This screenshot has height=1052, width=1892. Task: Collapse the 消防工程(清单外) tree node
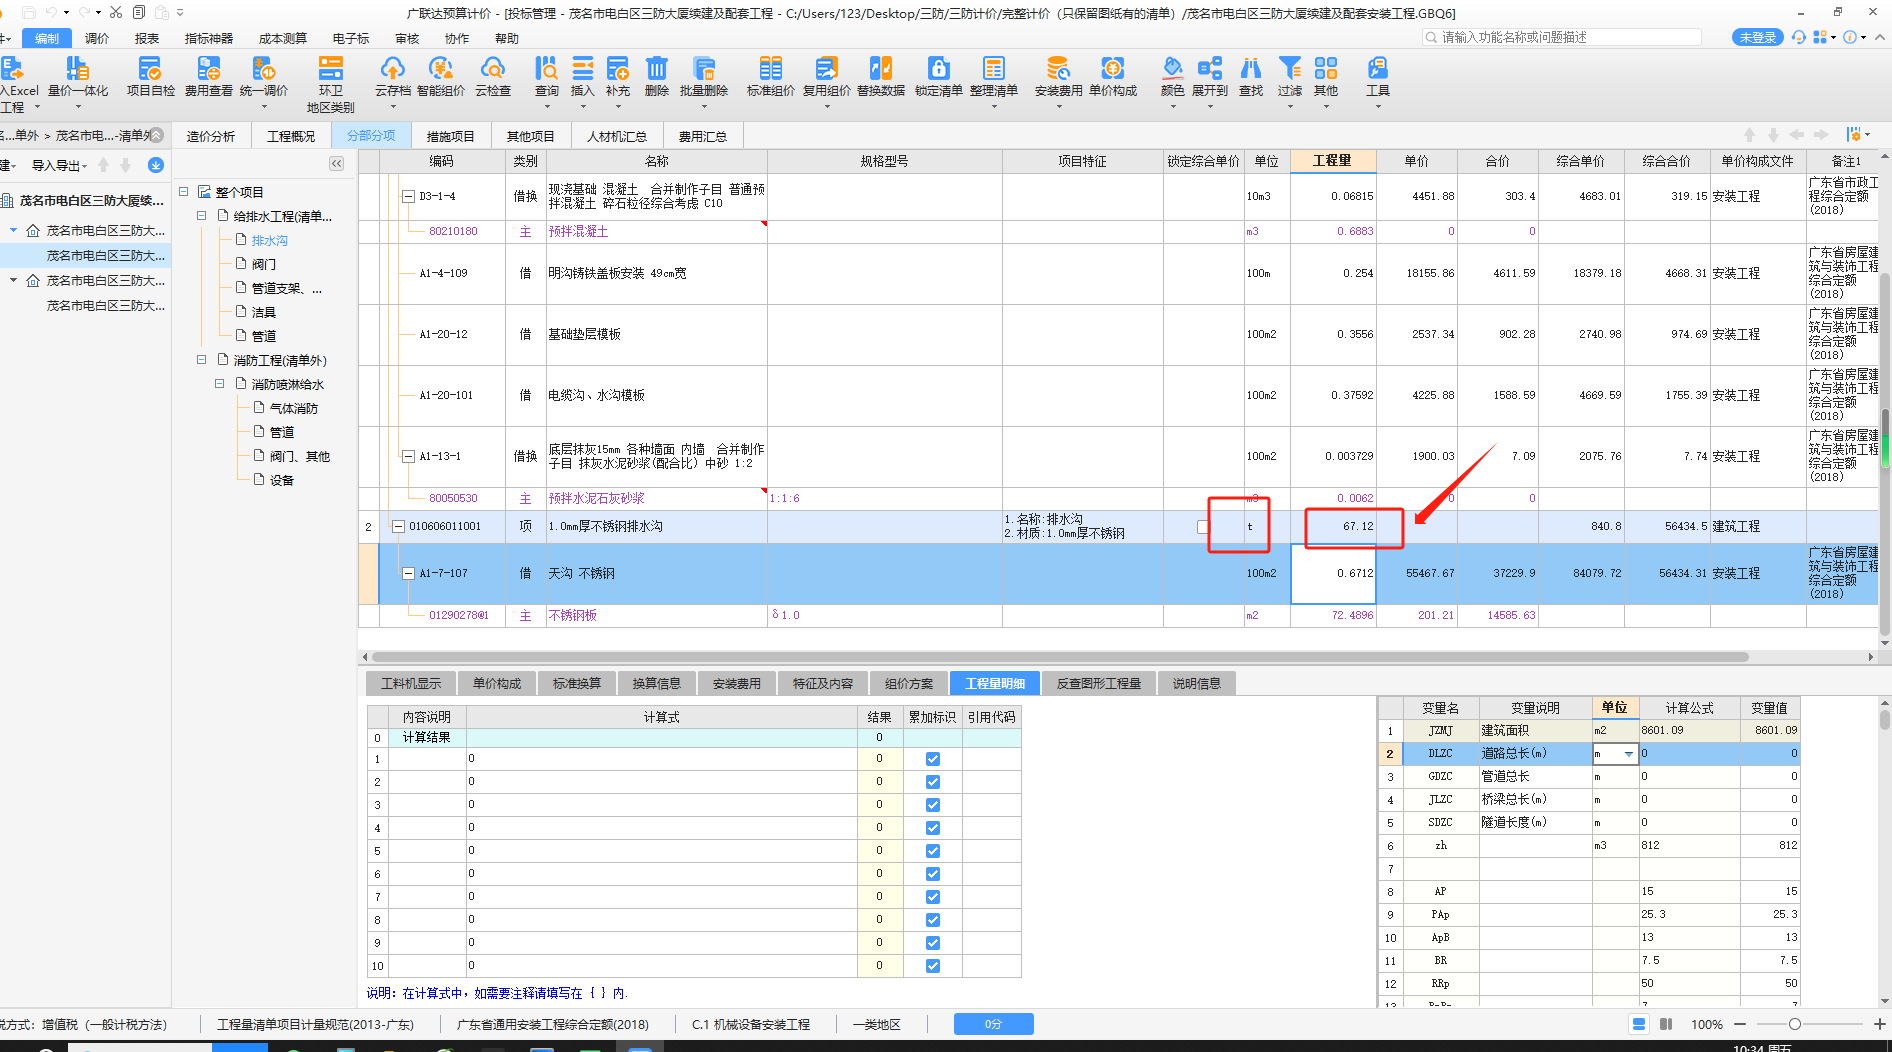[202, 359]
